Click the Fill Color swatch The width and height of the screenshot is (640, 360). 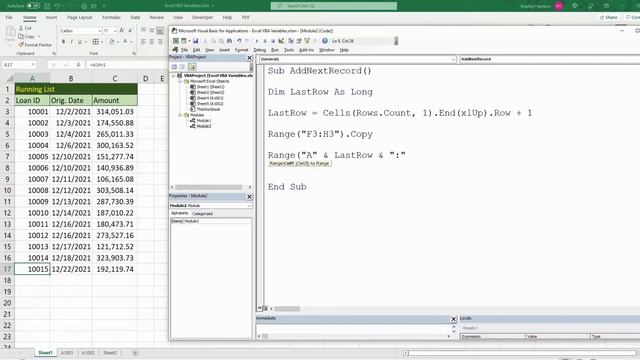pyautogui.click(x=111, y=42)
